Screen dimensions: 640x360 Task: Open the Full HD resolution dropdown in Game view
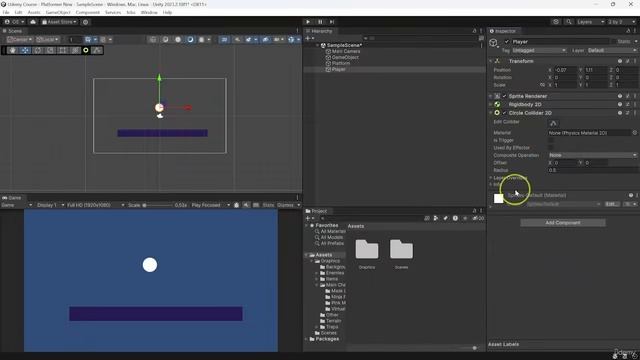96,205
